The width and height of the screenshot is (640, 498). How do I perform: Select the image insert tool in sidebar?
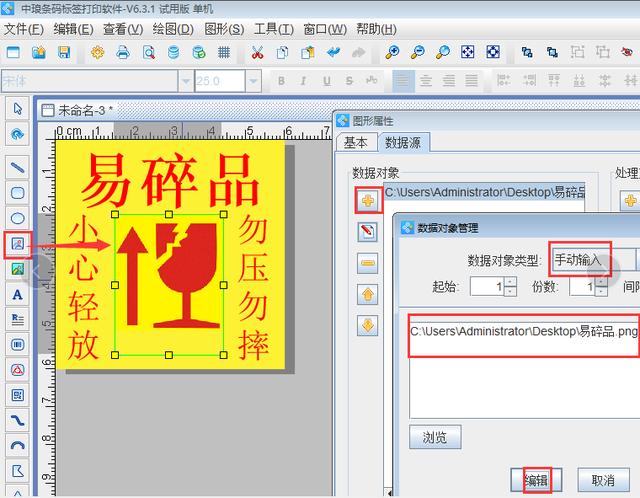coord(17,243)
